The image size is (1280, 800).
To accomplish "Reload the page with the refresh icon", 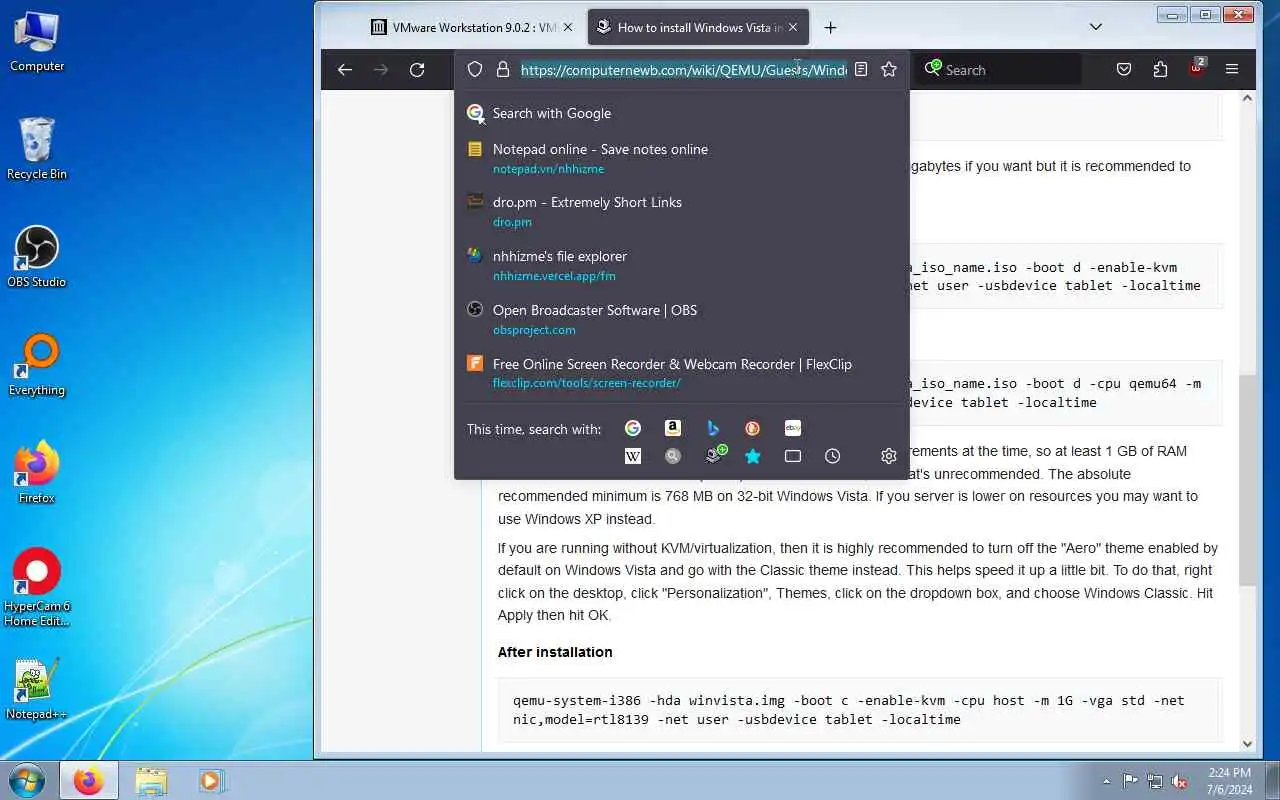I will tap(417, 70).
